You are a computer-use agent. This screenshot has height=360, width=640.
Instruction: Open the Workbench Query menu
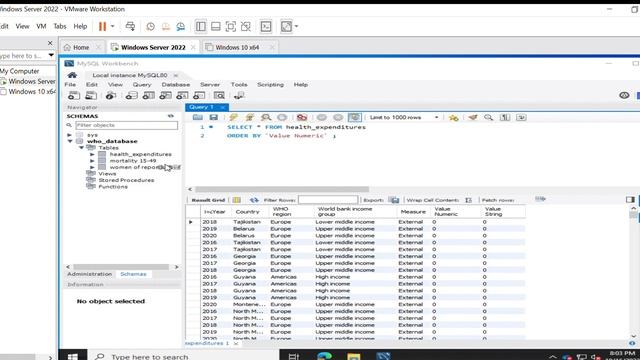pyautogui.click(x=142, y=85)
